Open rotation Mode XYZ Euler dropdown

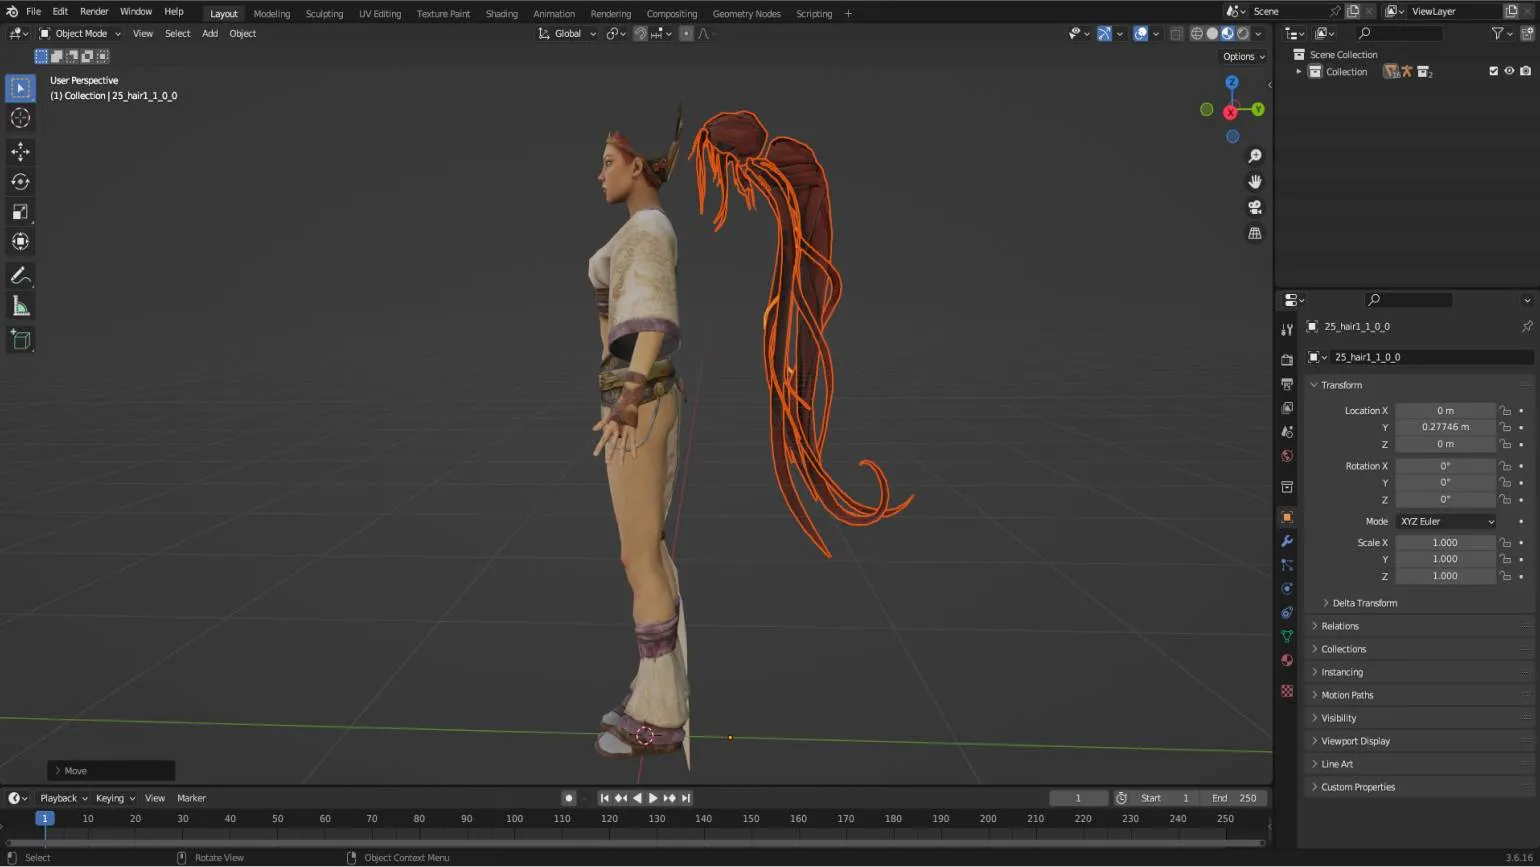click(x=1445, y=521)
